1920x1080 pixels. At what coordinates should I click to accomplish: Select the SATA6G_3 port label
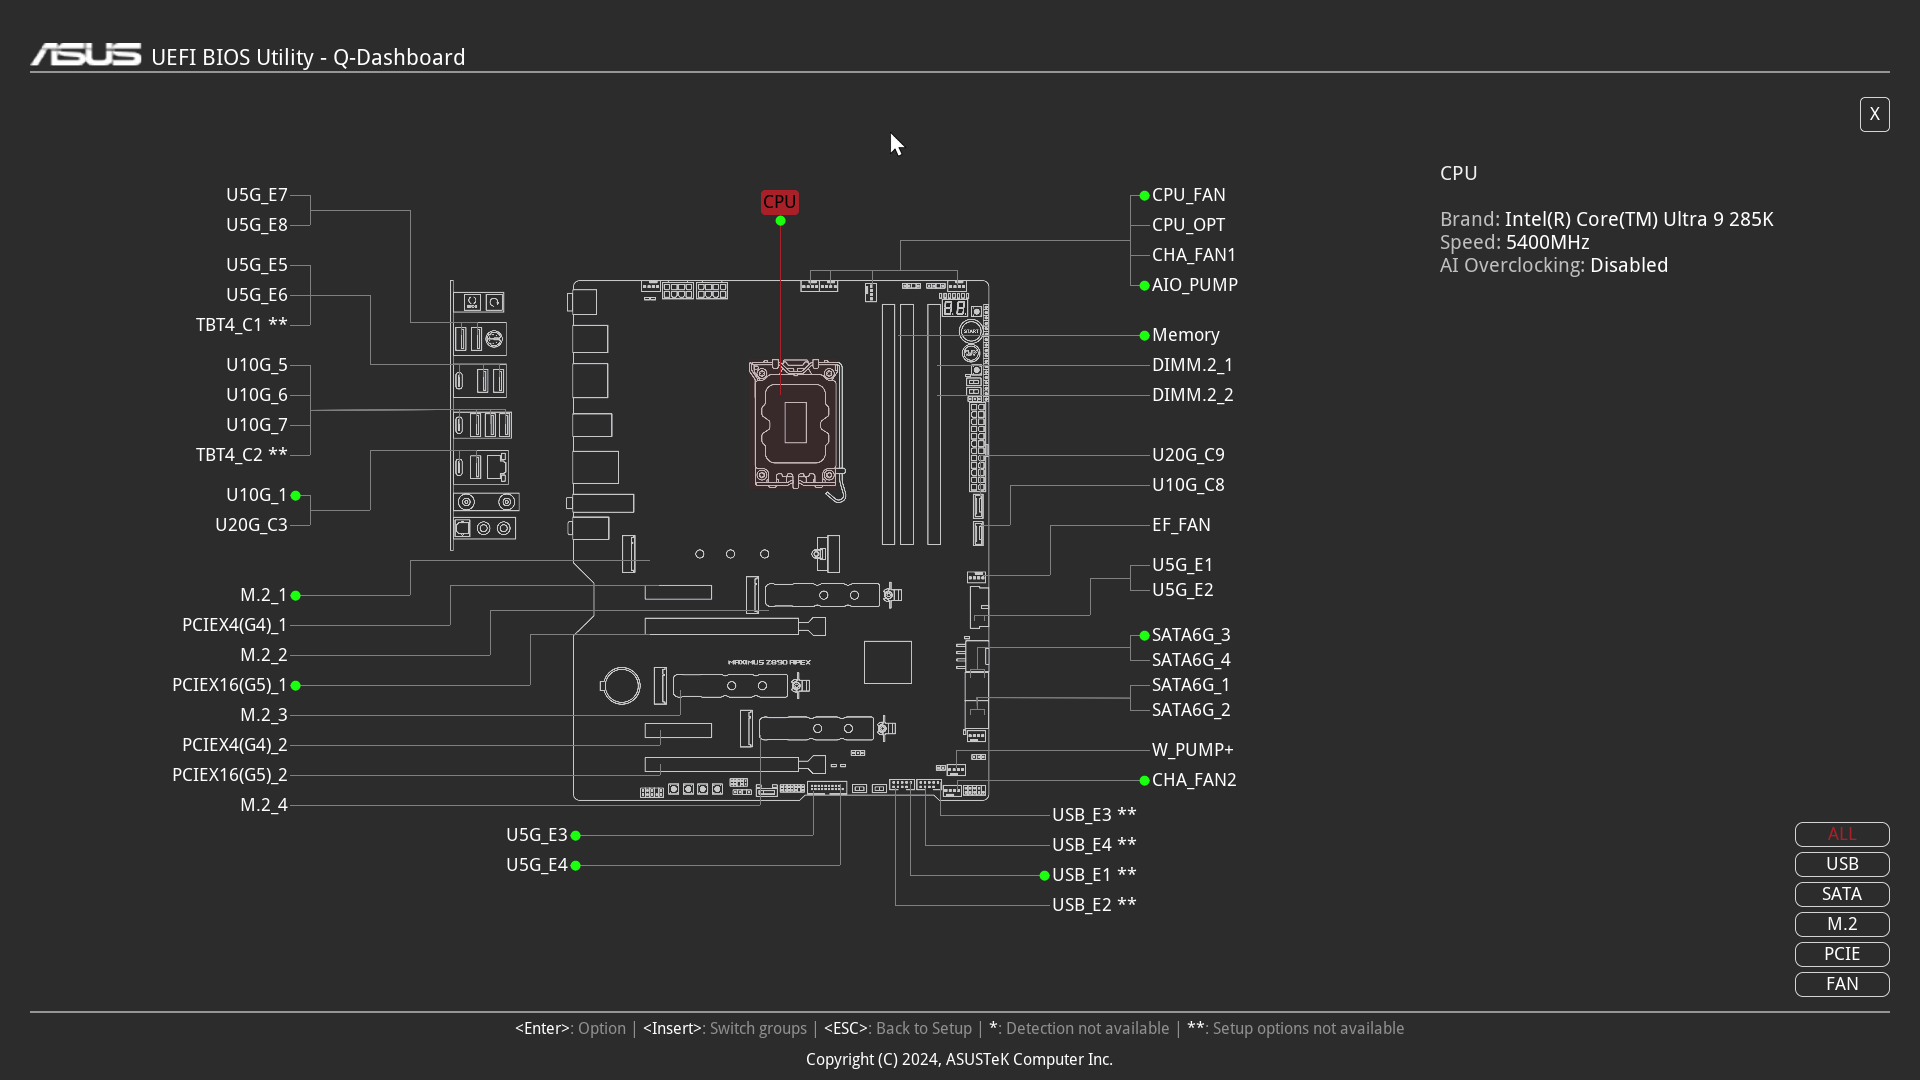tap(1190, 635)
